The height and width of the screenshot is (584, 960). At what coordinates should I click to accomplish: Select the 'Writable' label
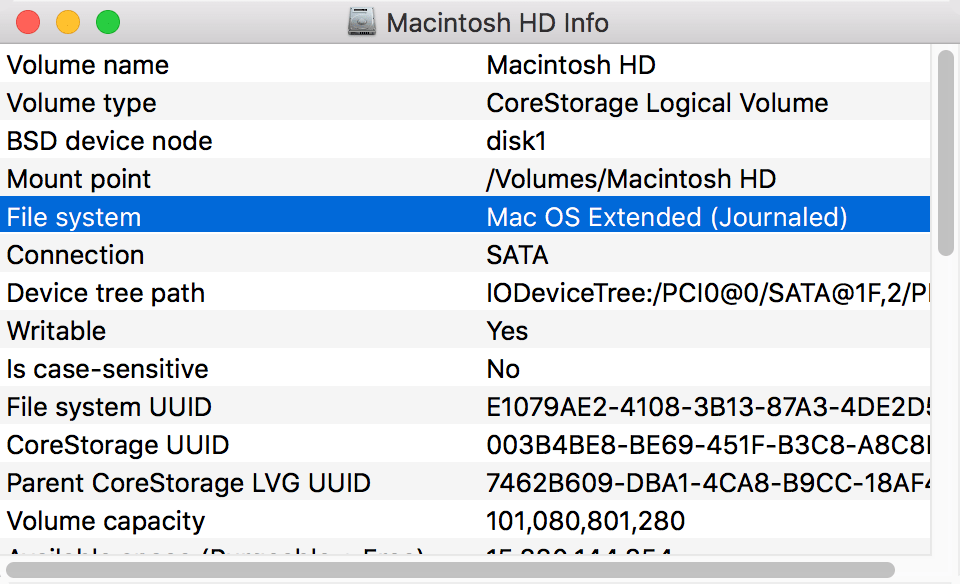56,331
